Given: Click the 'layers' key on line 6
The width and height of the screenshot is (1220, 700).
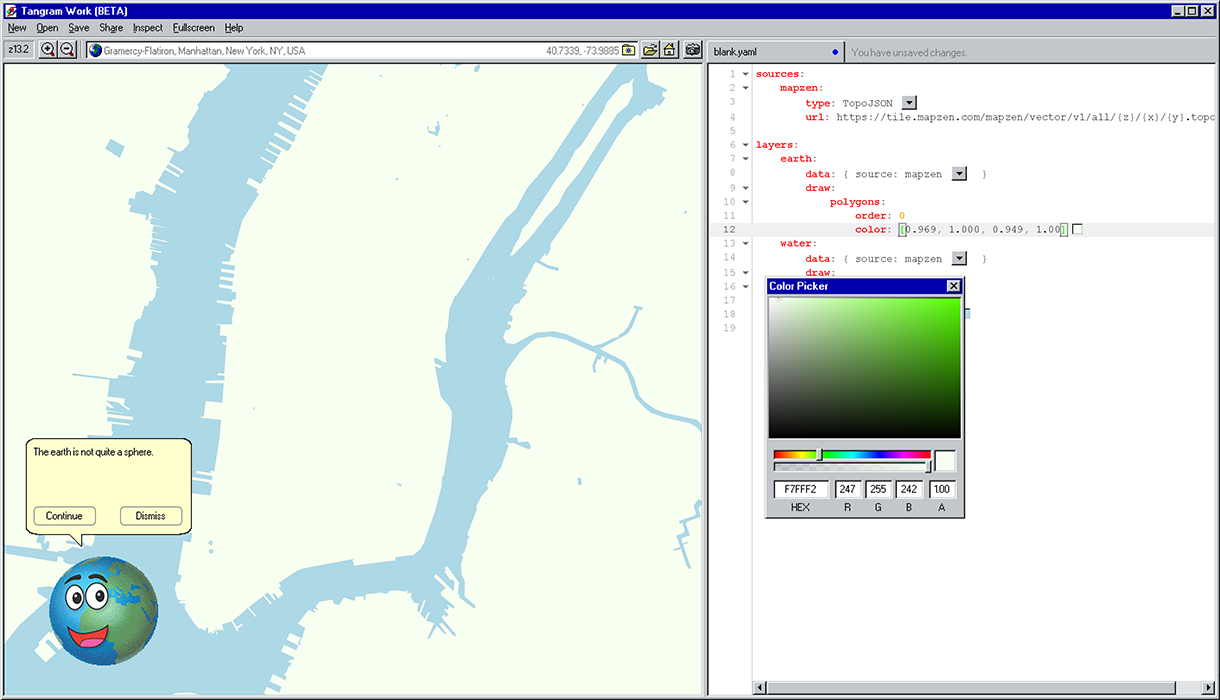Looking at the screenshot, I should coord(777,145).
